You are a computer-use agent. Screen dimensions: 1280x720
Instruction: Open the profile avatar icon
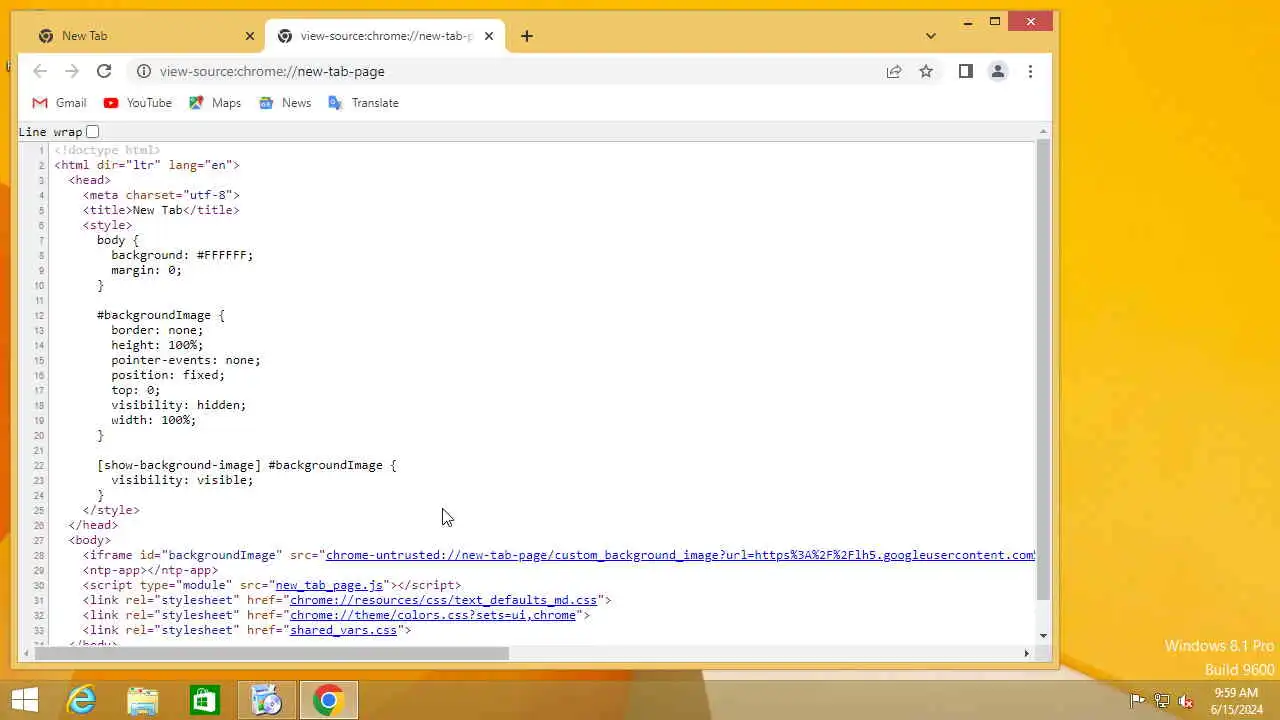(x=997, y=71)
